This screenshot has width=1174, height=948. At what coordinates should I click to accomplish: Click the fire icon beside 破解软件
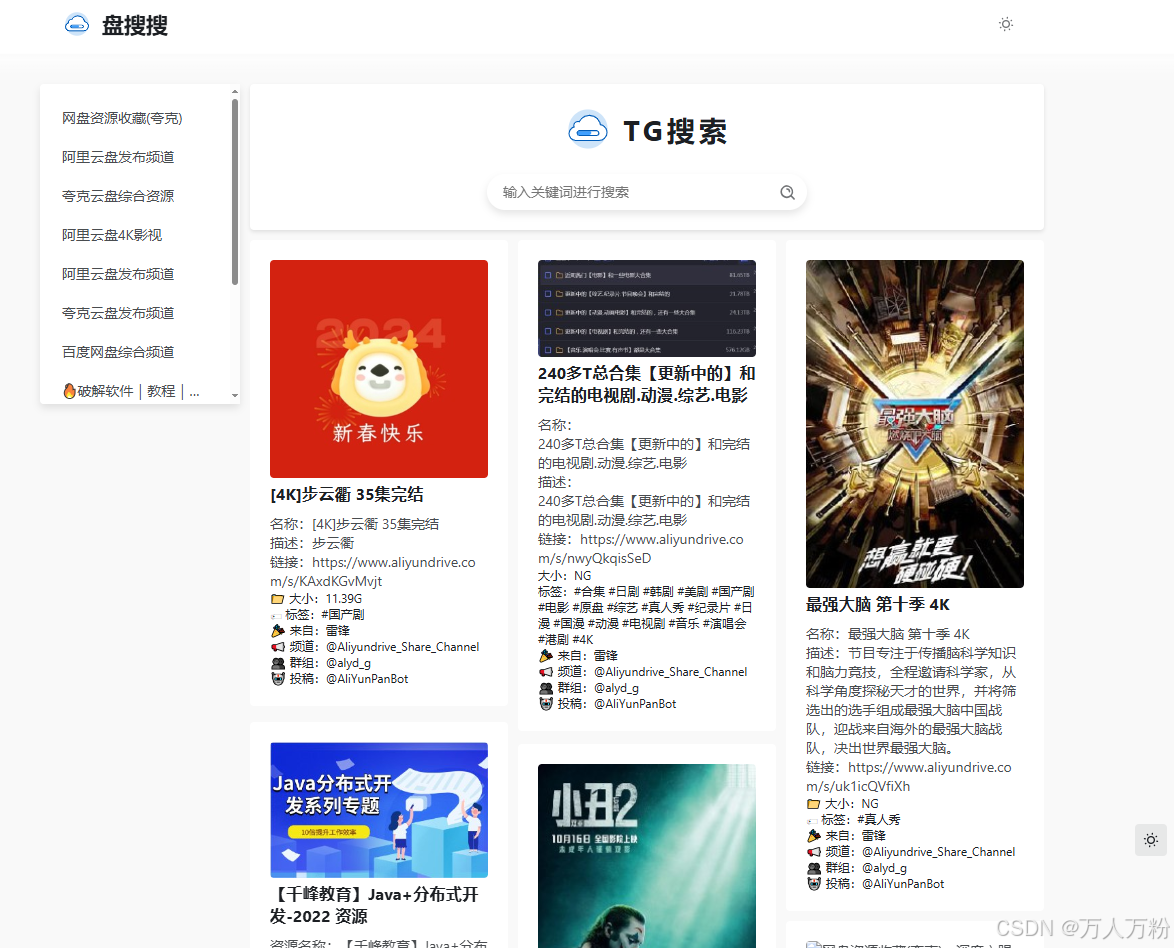tap(69, 391)
